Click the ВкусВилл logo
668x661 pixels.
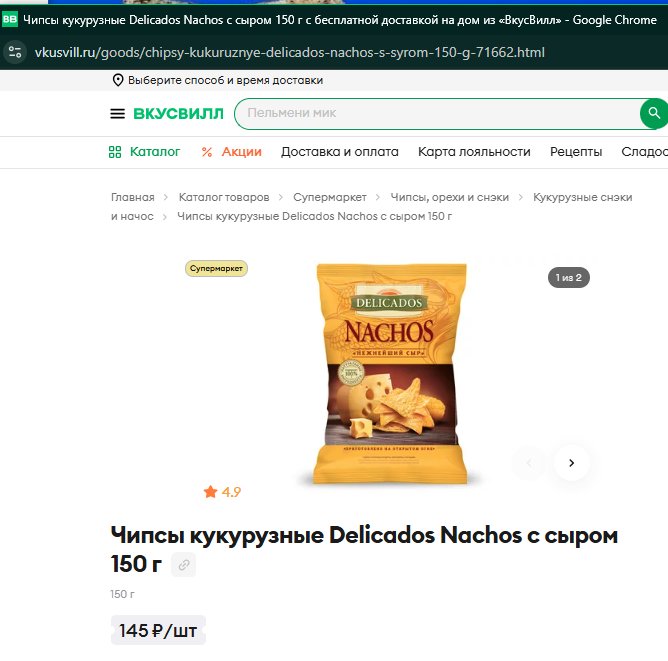pos(178,114)
